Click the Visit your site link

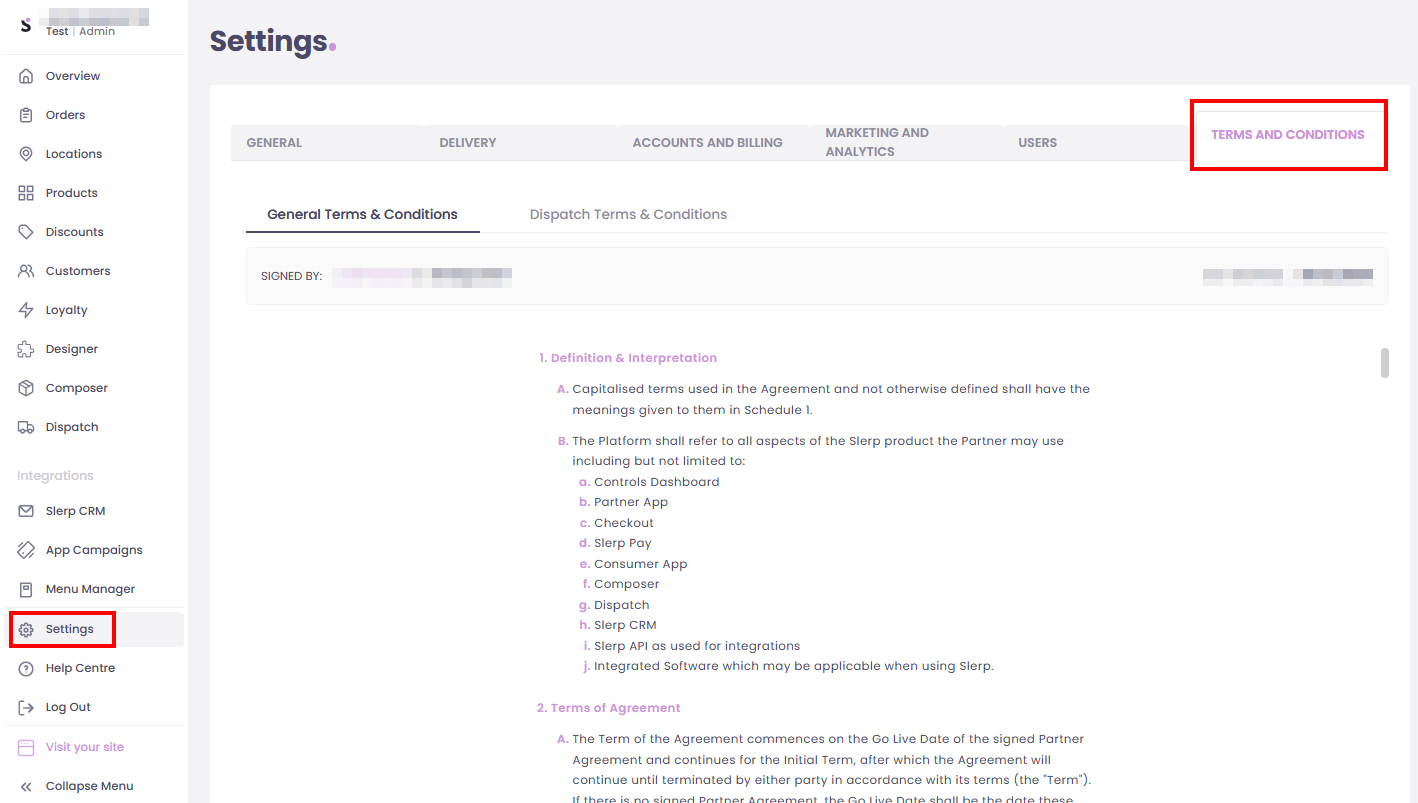click(84, 747)
